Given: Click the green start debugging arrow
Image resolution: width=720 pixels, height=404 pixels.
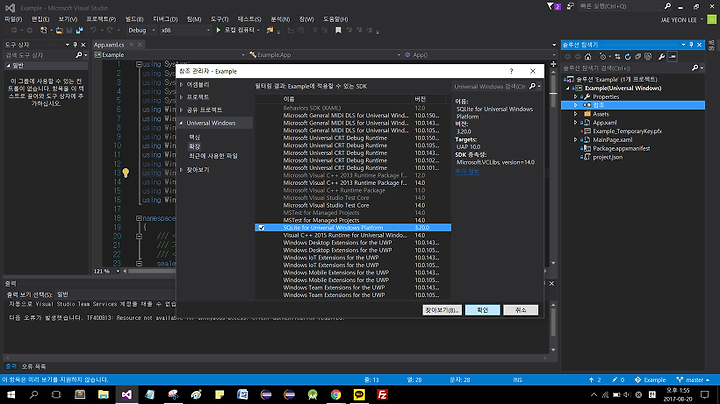Looking at the screenshot, I should click(218, 30).
